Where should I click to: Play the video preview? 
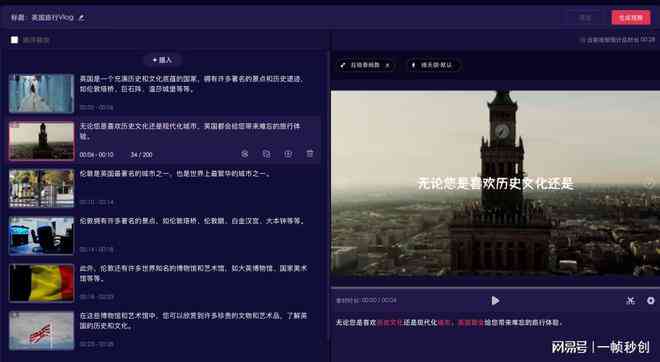pos(495,301)
